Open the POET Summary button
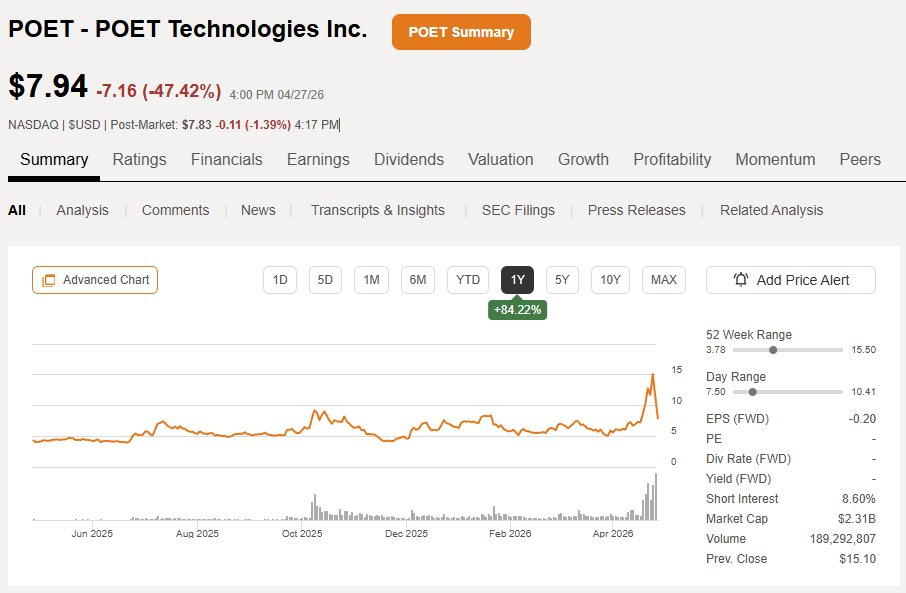The width and height of the screenshot is (906, 593). (x=461, y=32)
